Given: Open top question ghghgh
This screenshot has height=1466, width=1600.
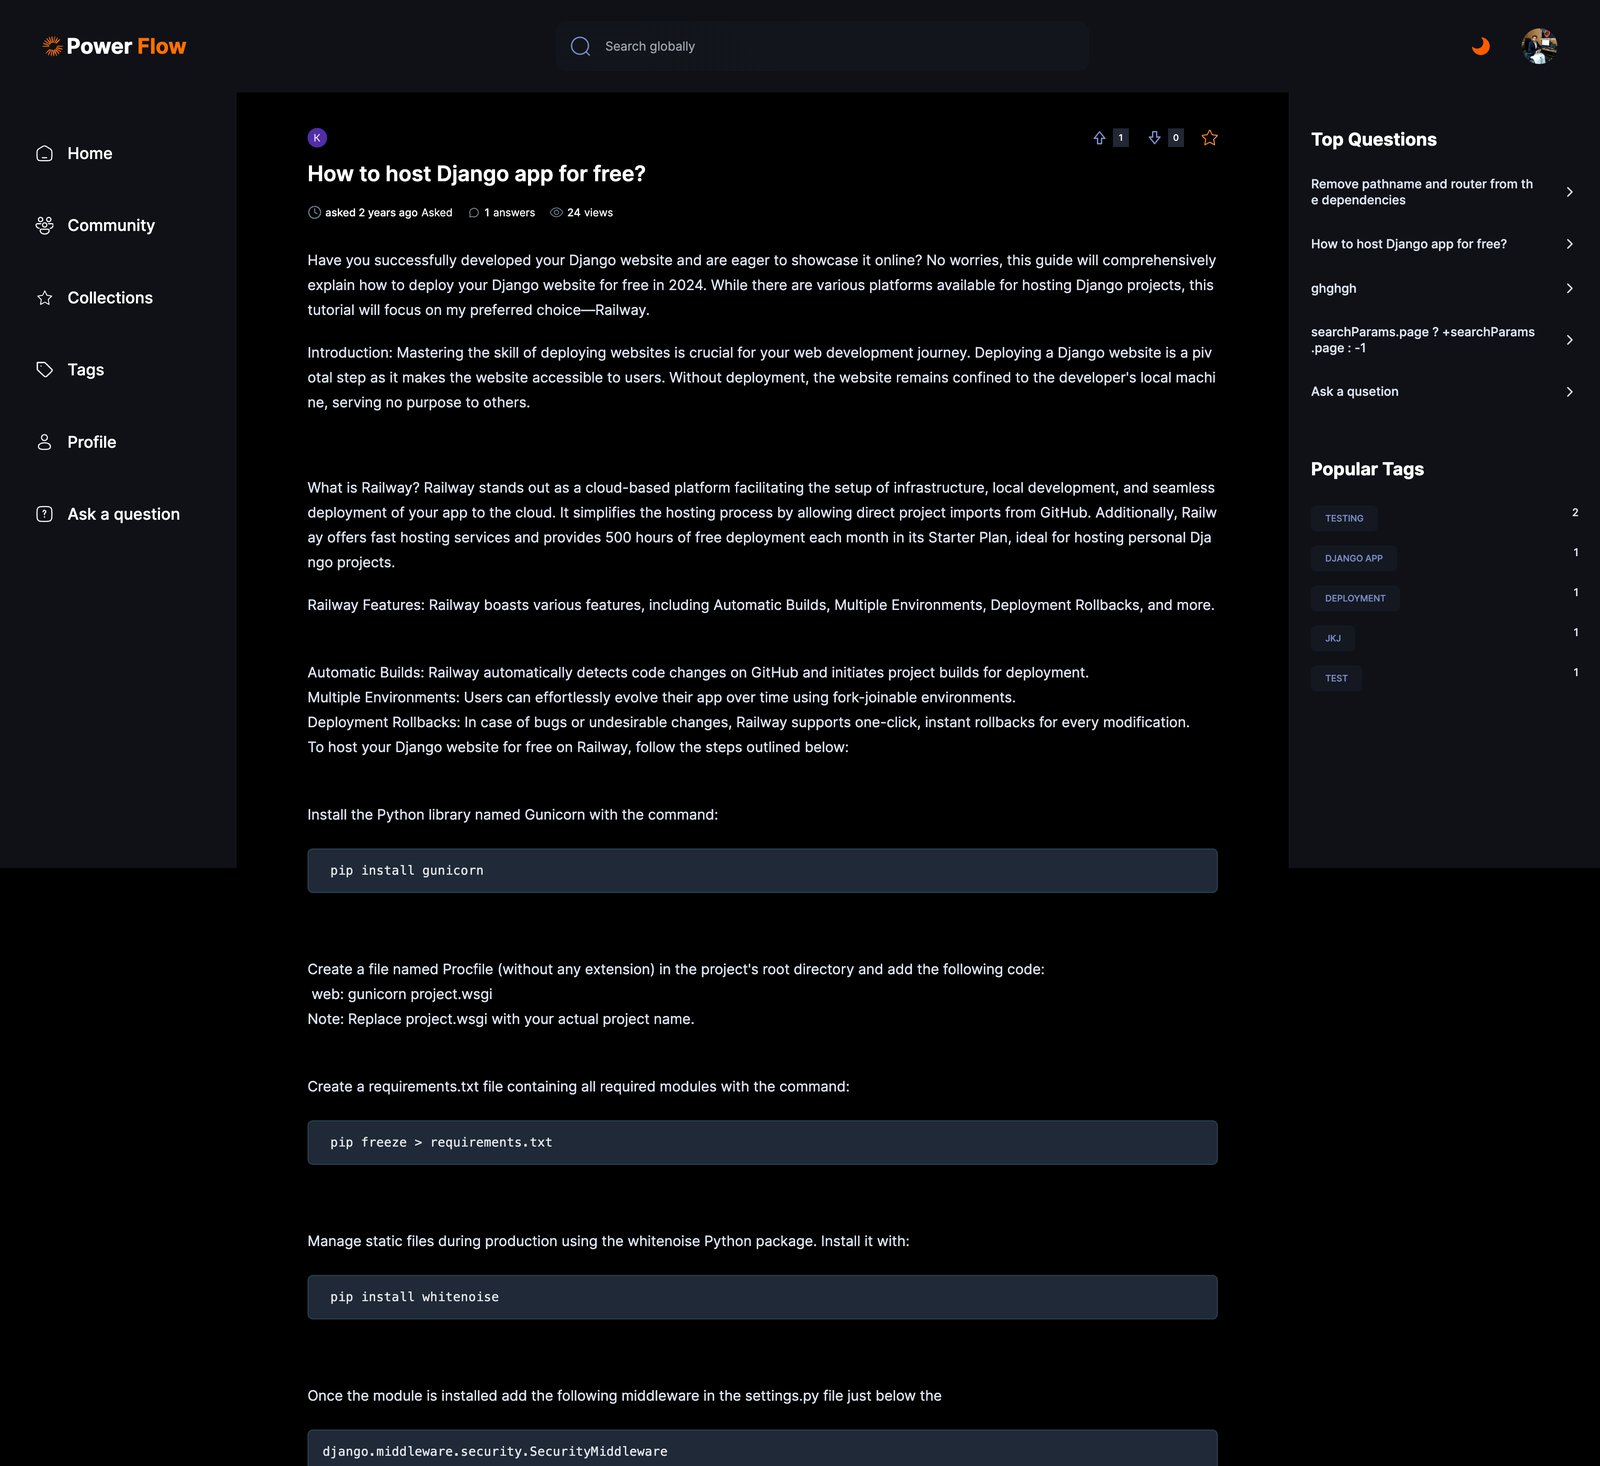Looking at the screenshot, I should click(x=1333, y=288).
